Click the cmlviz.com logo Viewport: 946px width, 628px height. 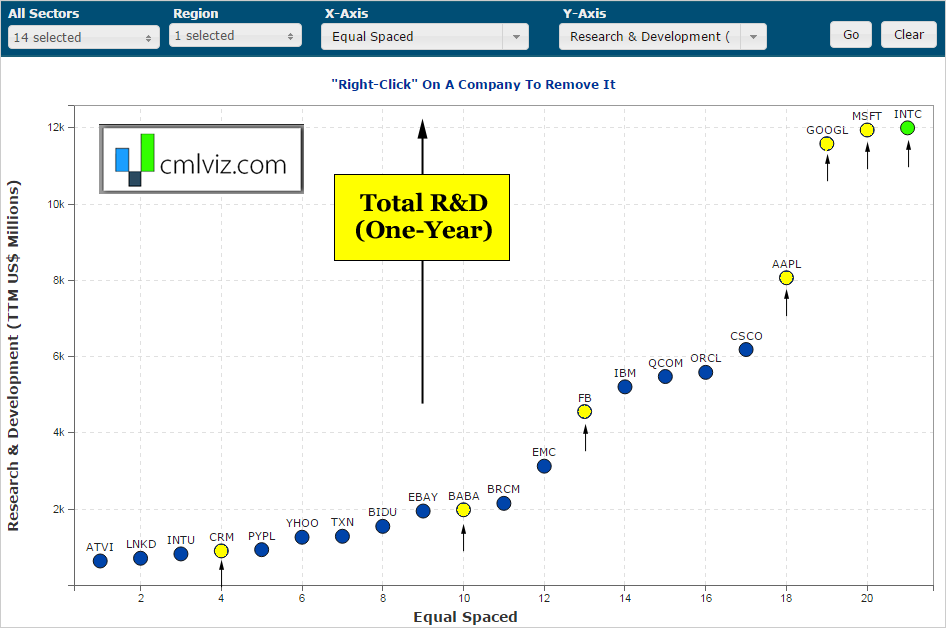[x=202, y=159]
